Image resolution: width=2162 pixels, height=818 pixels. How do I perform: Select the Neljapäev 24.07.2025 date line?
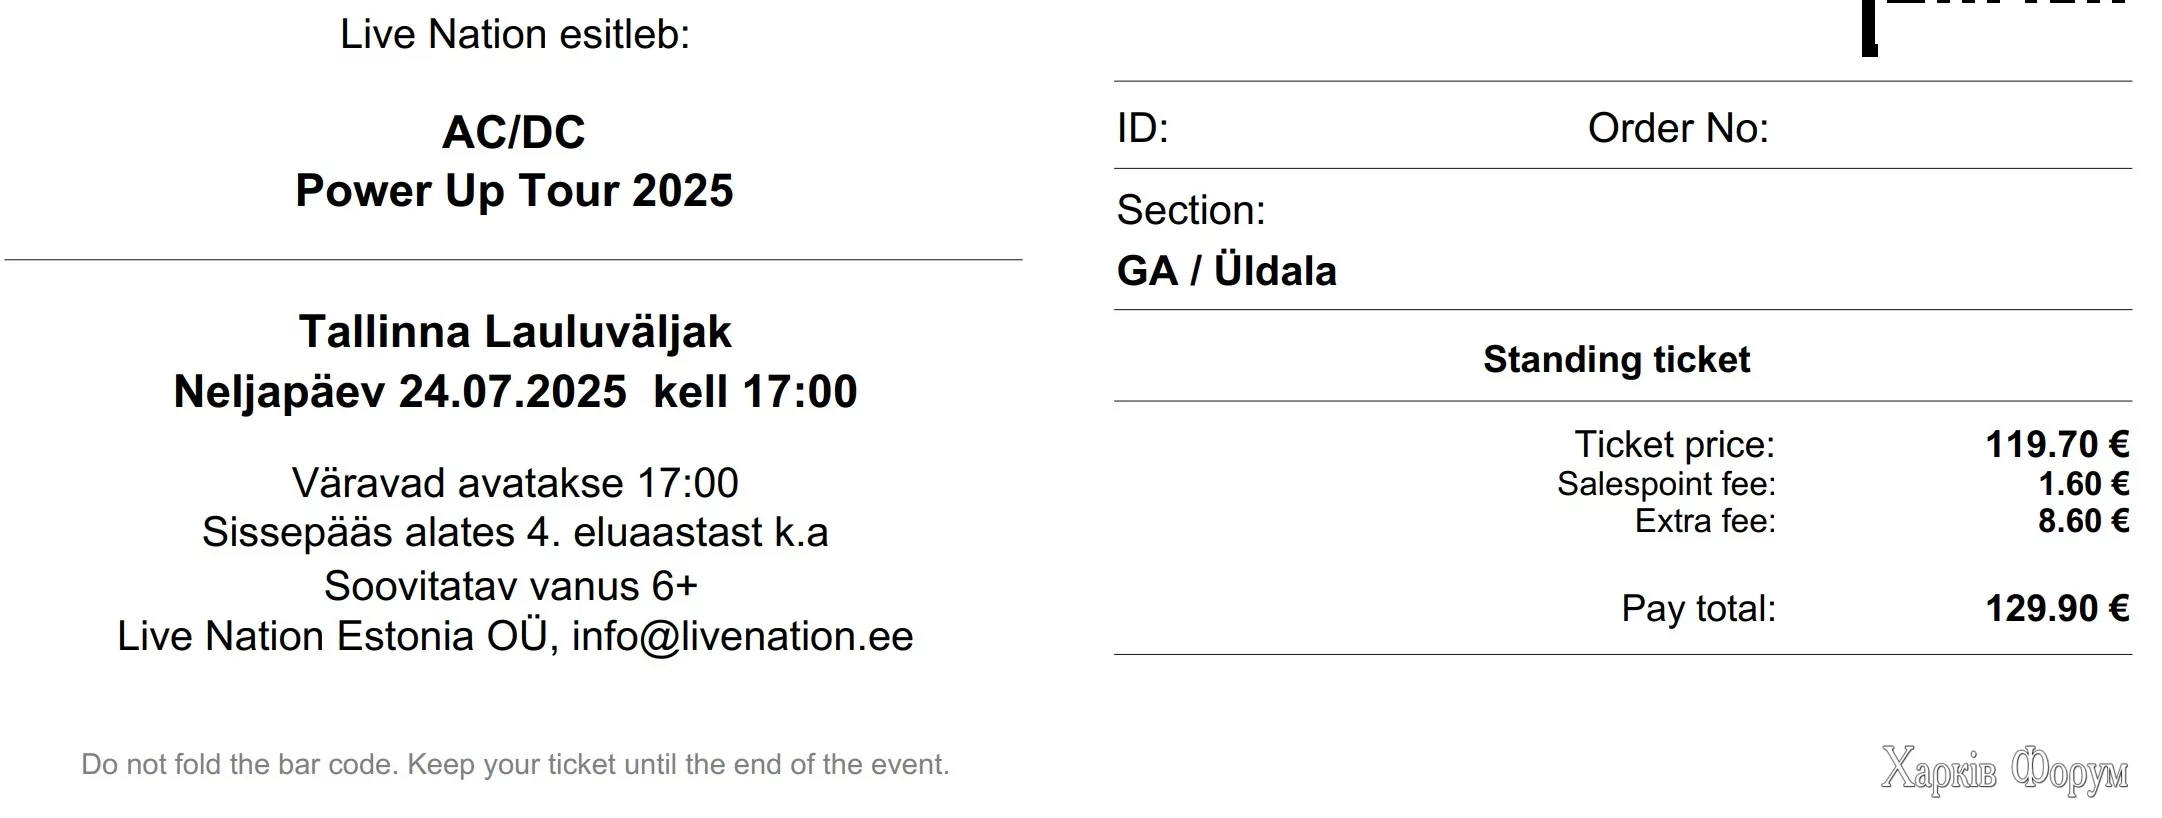click(x=400, y=391)
